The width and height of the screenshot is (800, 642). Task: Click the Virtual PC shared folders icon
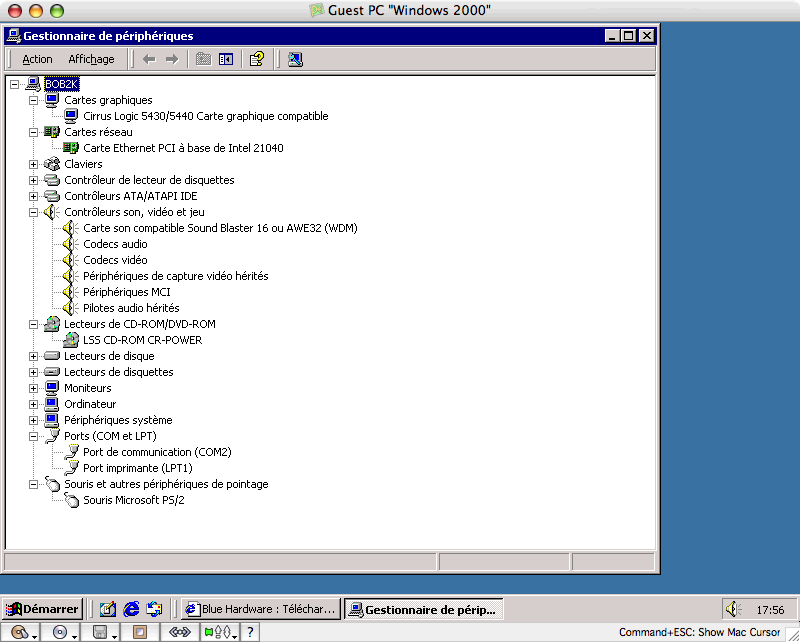click(x=140, y=632)
